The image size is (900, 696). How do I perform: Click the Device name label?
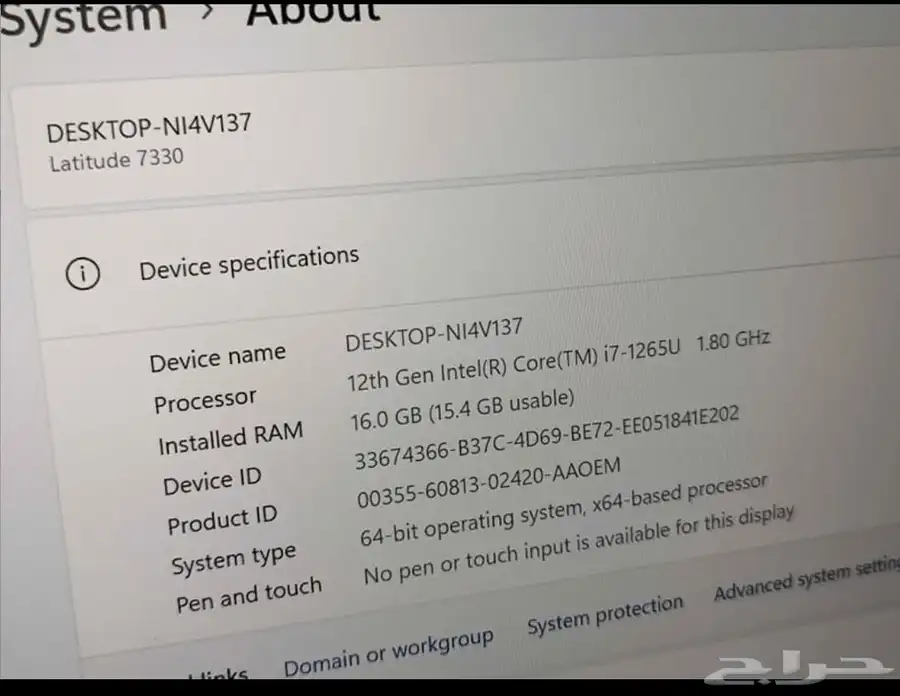click(x=218, y=358)
